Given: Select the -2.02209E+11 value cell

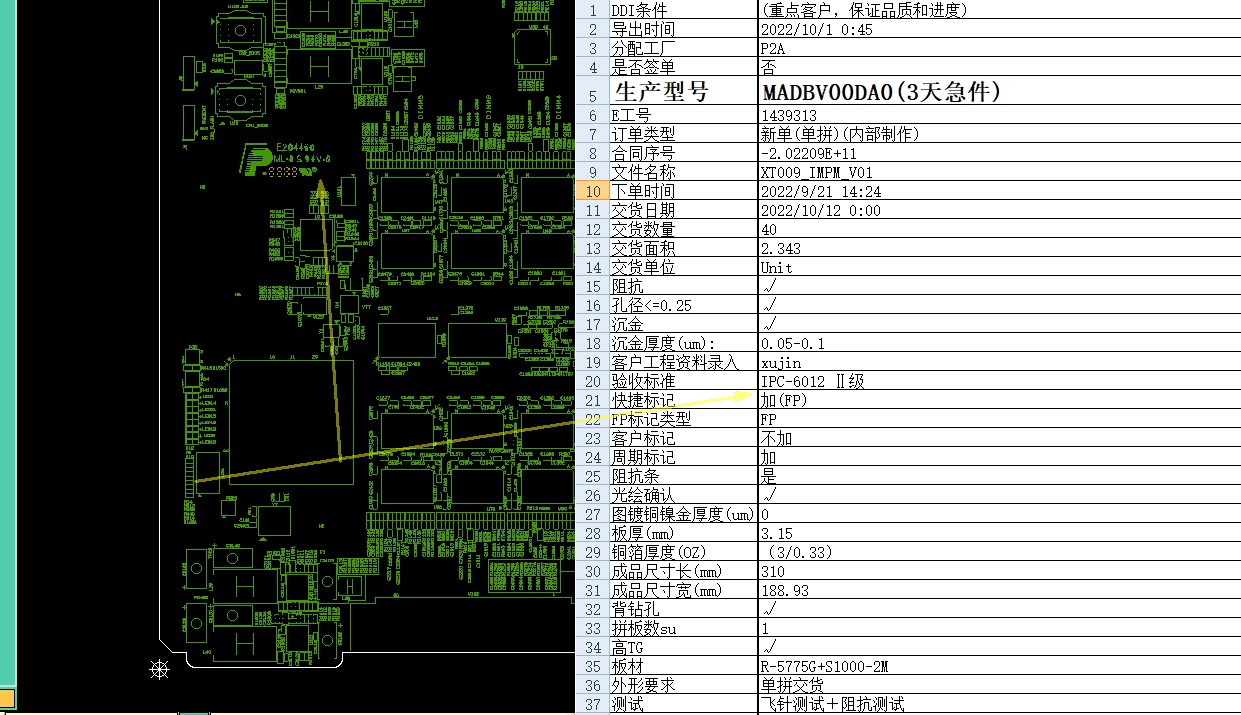Looking at the screenshot, I should [x=999, y=153].
